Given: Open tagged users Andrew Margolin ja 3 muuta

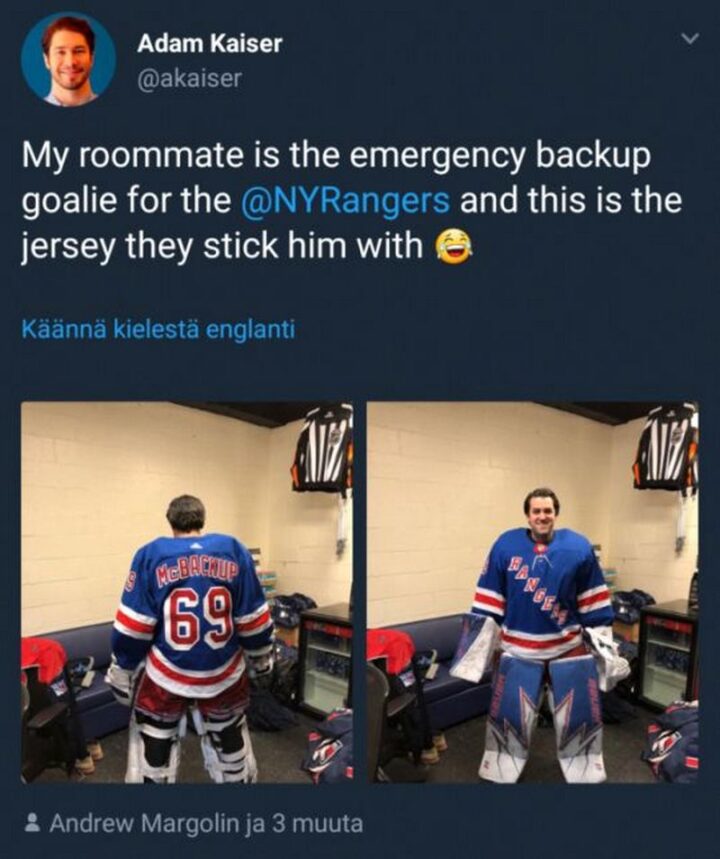Looking at the screenshot, I should (x=205, y=823).
